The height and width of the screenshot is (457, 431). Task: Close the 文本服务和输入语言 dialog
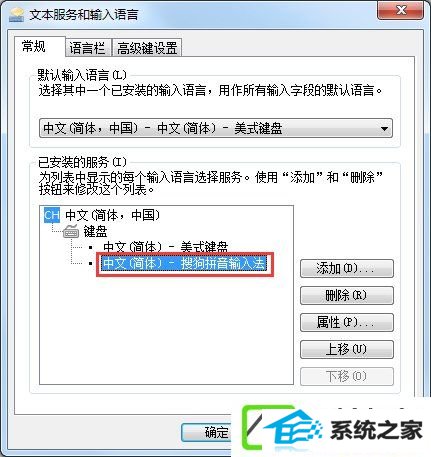pos(400,10)
